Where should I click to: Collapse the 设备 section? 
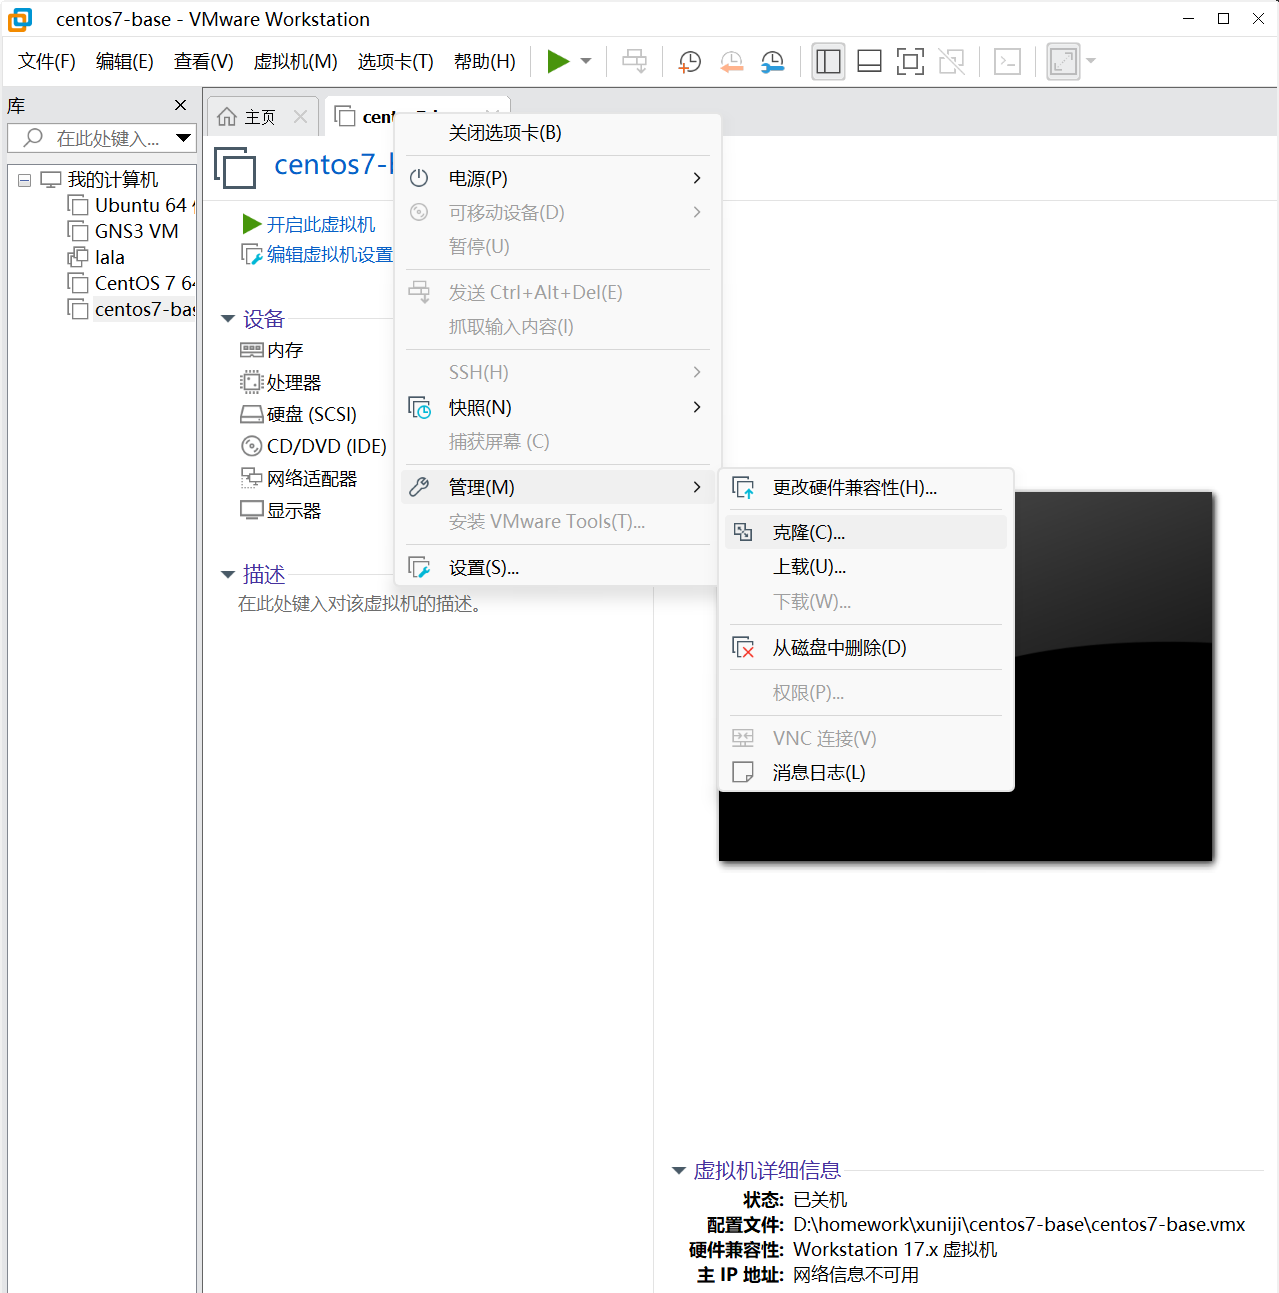pos(228,319)
